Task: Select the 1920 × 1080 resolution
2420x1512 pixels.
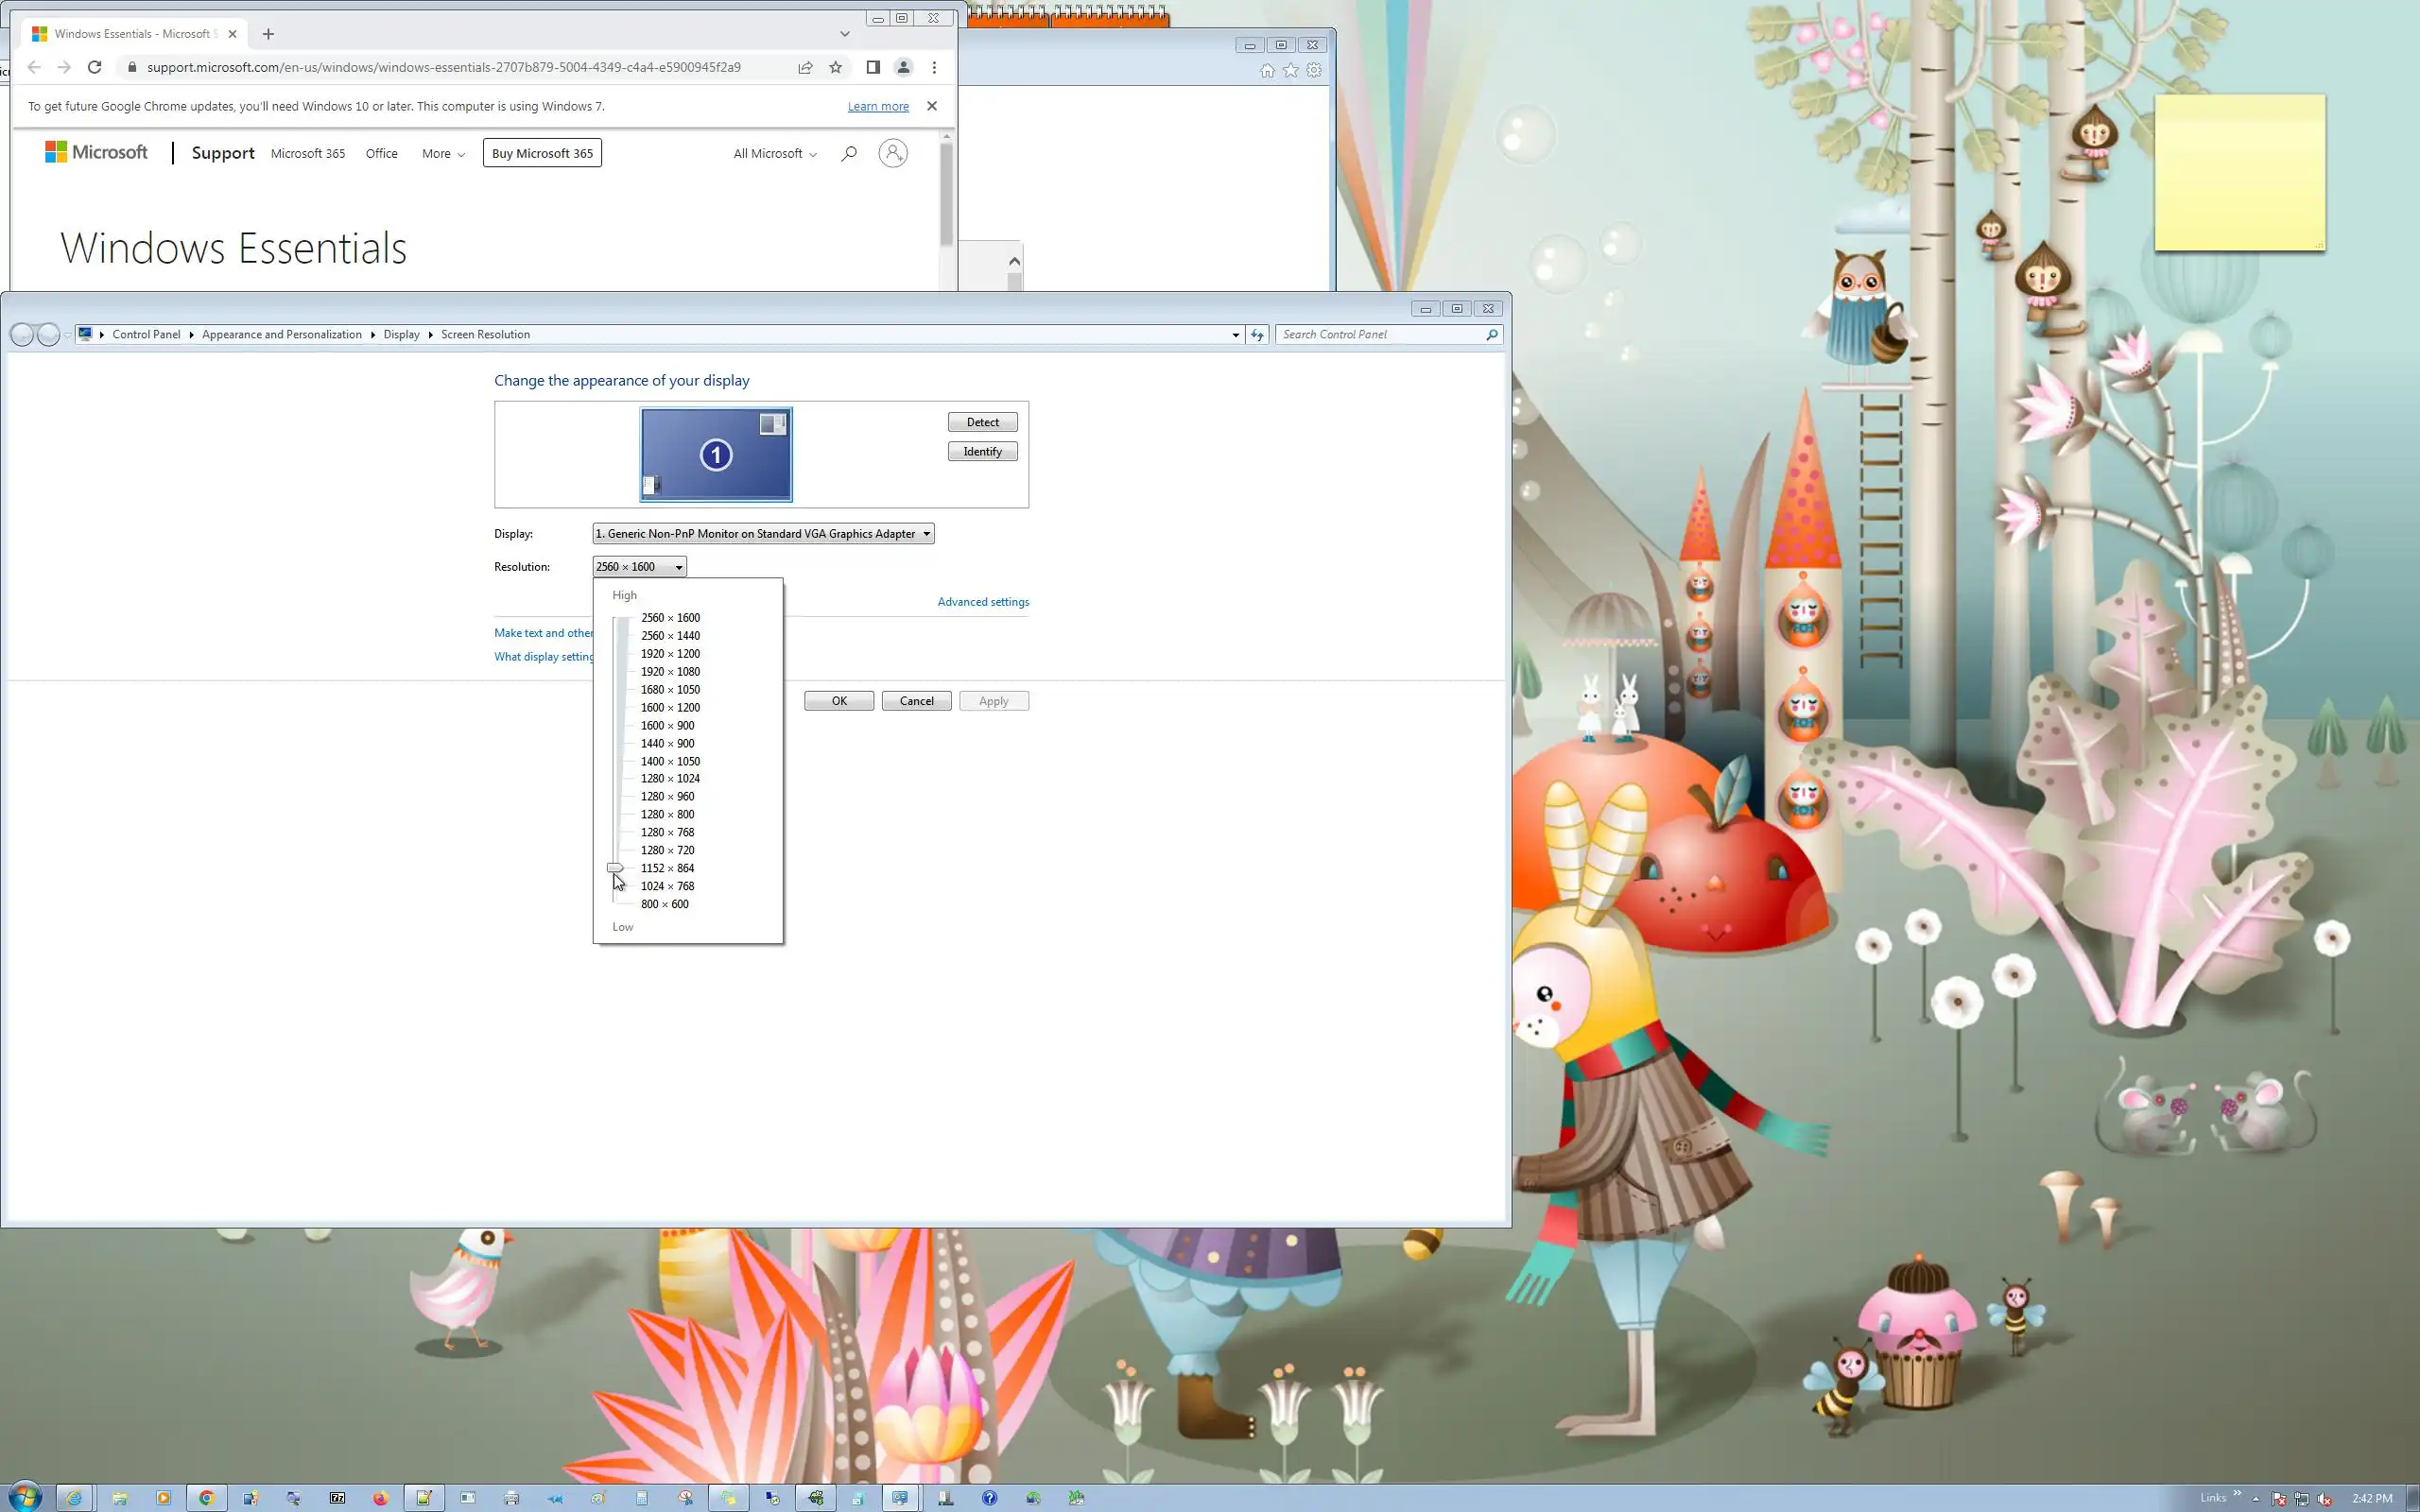Action: pyautogui.click(x=670, y=671)
